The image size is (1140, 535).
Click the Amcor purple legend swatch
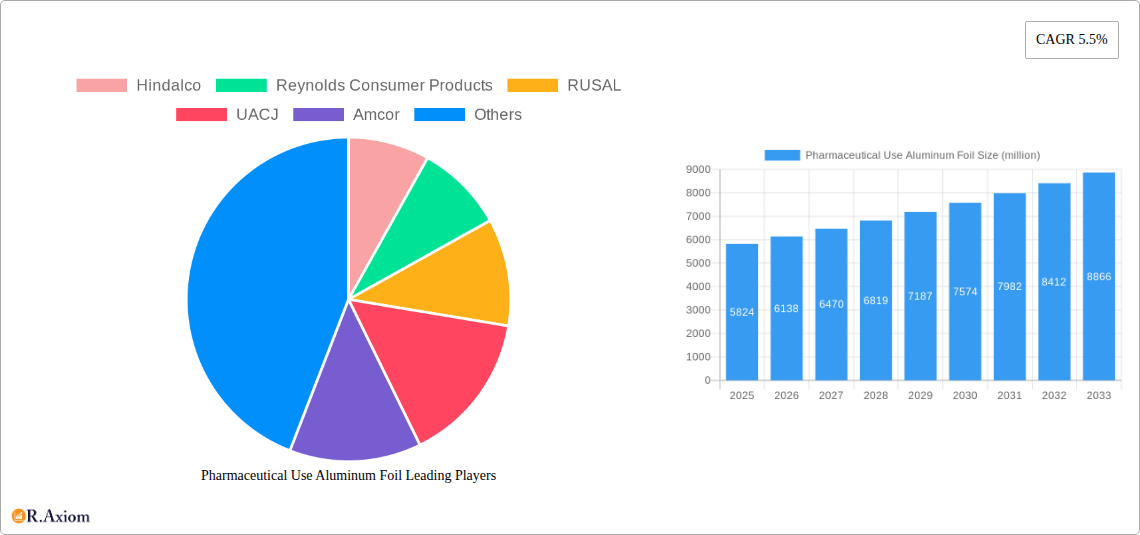[318, 115]
